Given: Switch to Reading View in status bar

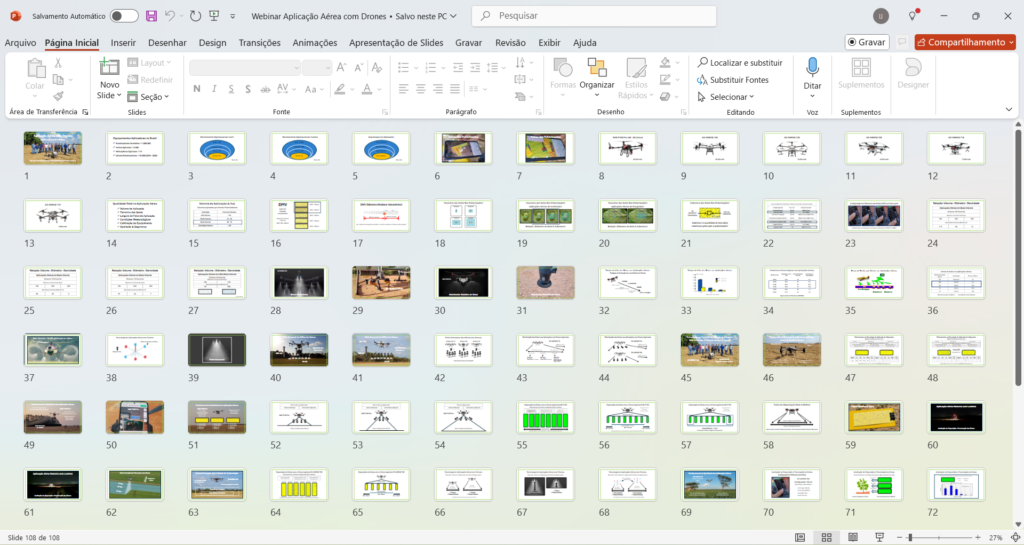Looking at the screenshot, I should coord(851,537).
